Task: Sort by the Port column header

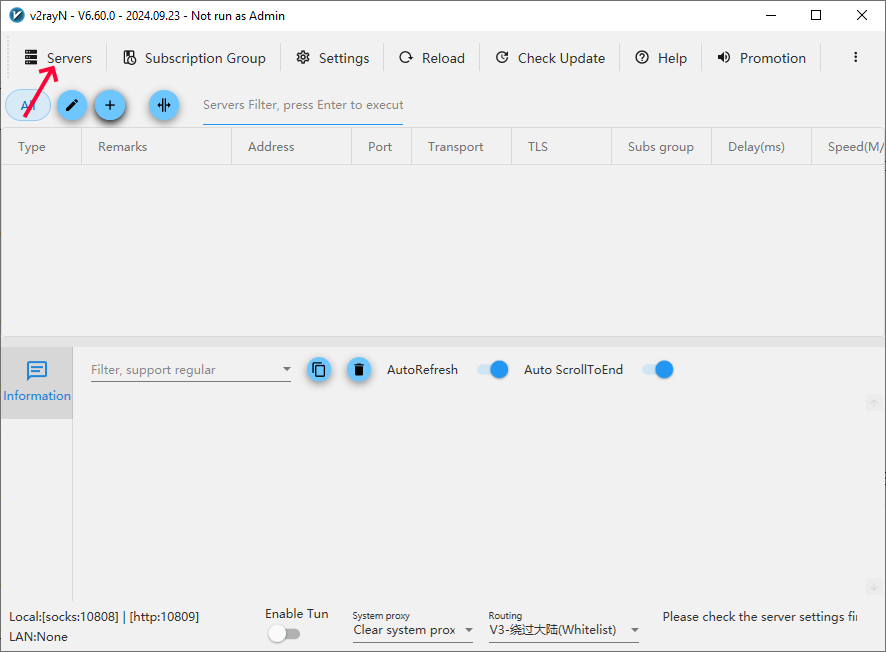Action: pos(381,147)
